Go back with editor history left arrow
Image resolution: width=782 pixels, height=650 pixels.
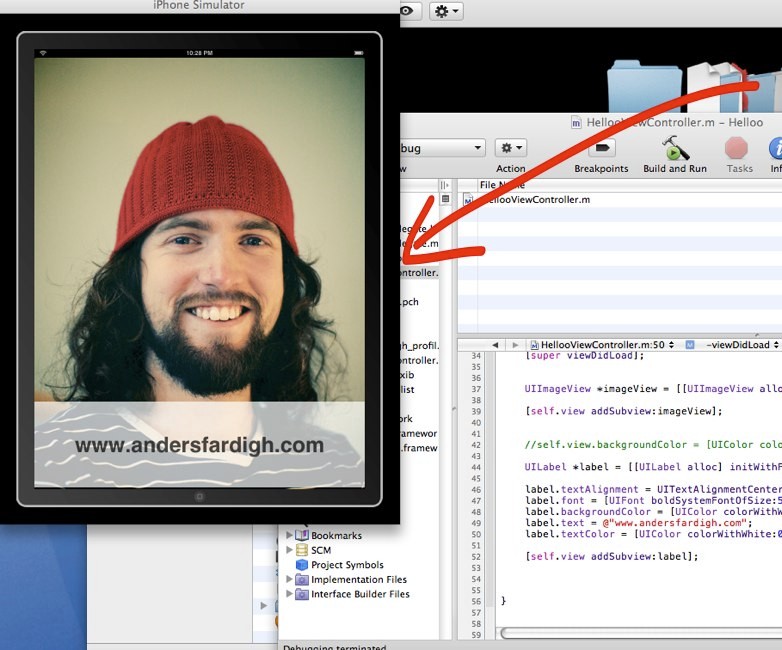click(495, 345)
